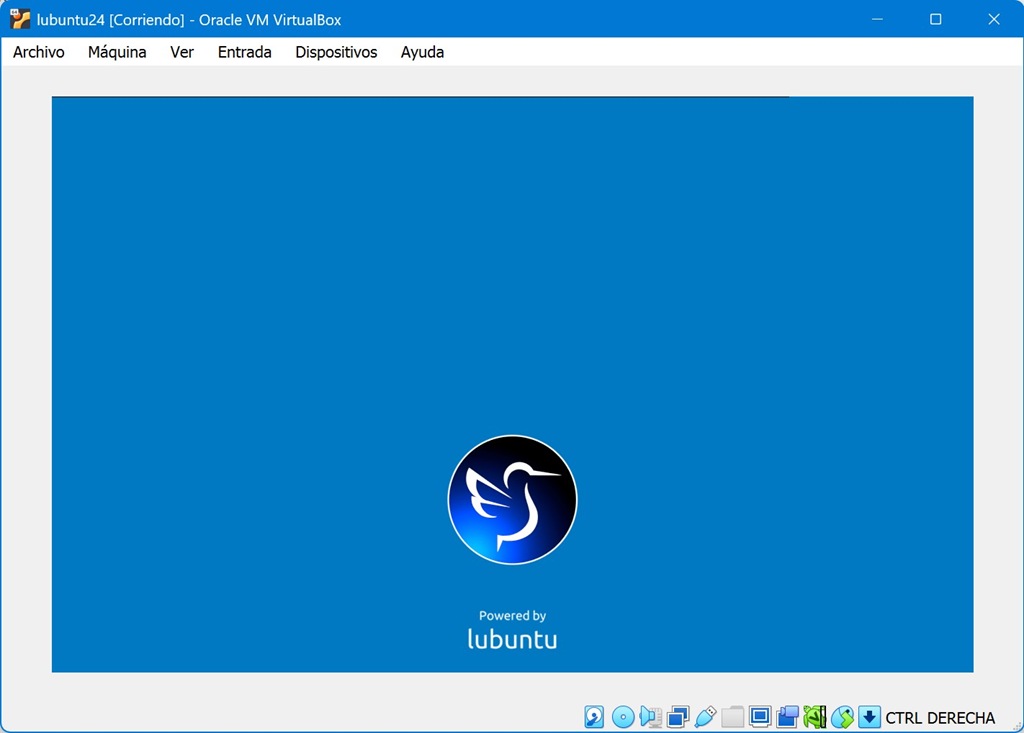Viewport: 1024px width, 733px height.
Task: Open the Ayuda menu
Action: 422,52
